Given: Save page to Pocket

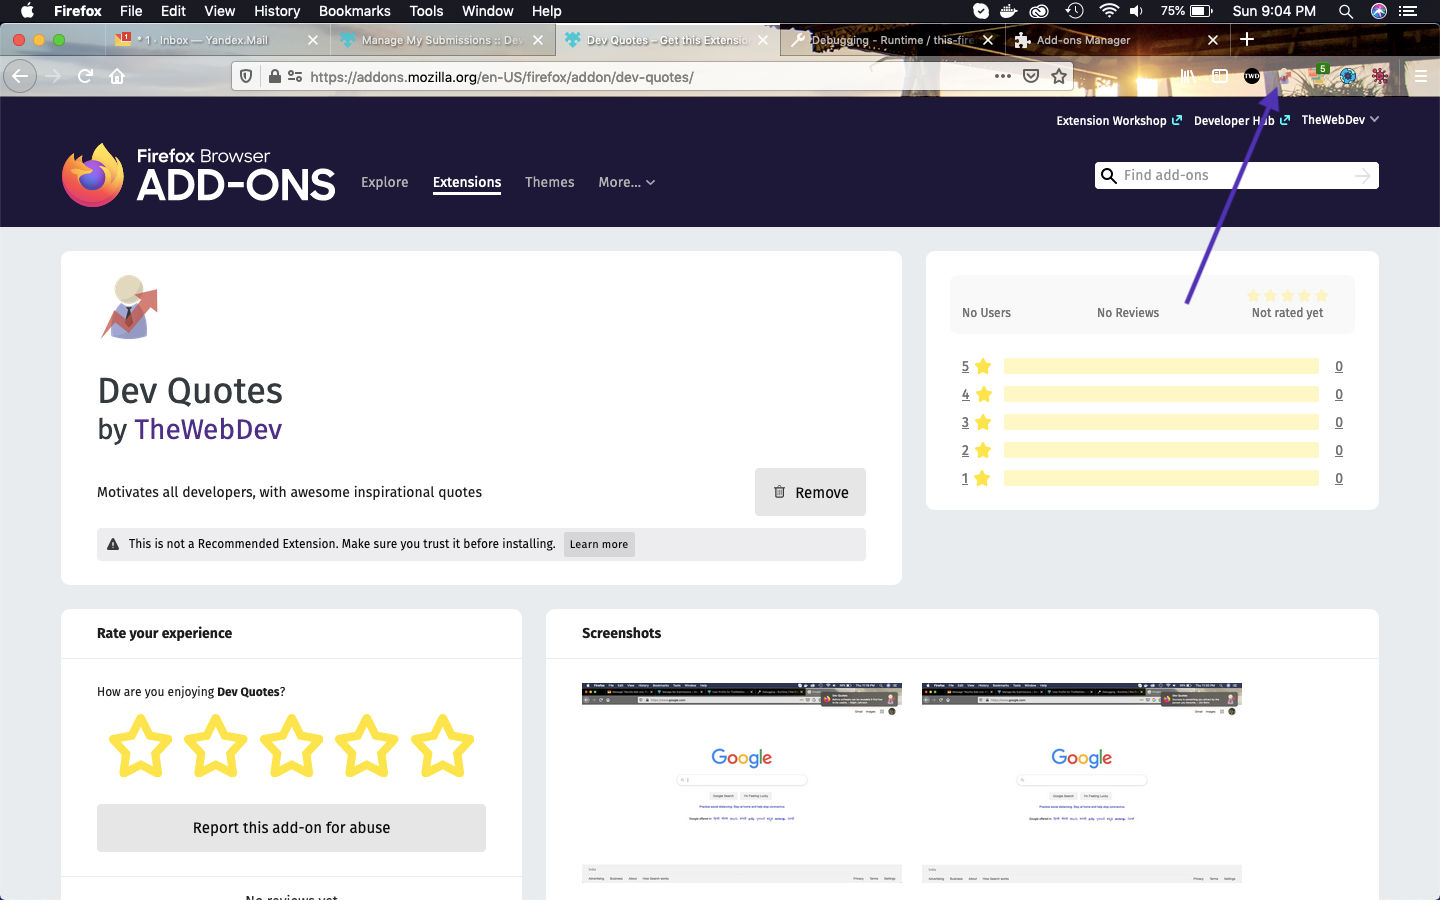Looking at the screenshot, I should [x=1031, y=76].
